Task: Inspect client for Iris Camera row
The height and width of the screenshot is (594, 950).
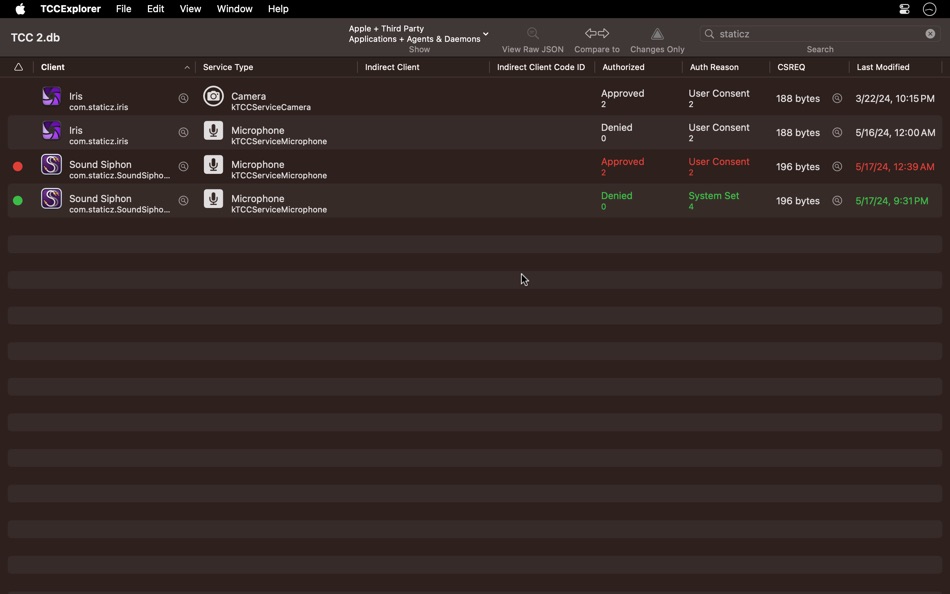Action: point(183,98)
